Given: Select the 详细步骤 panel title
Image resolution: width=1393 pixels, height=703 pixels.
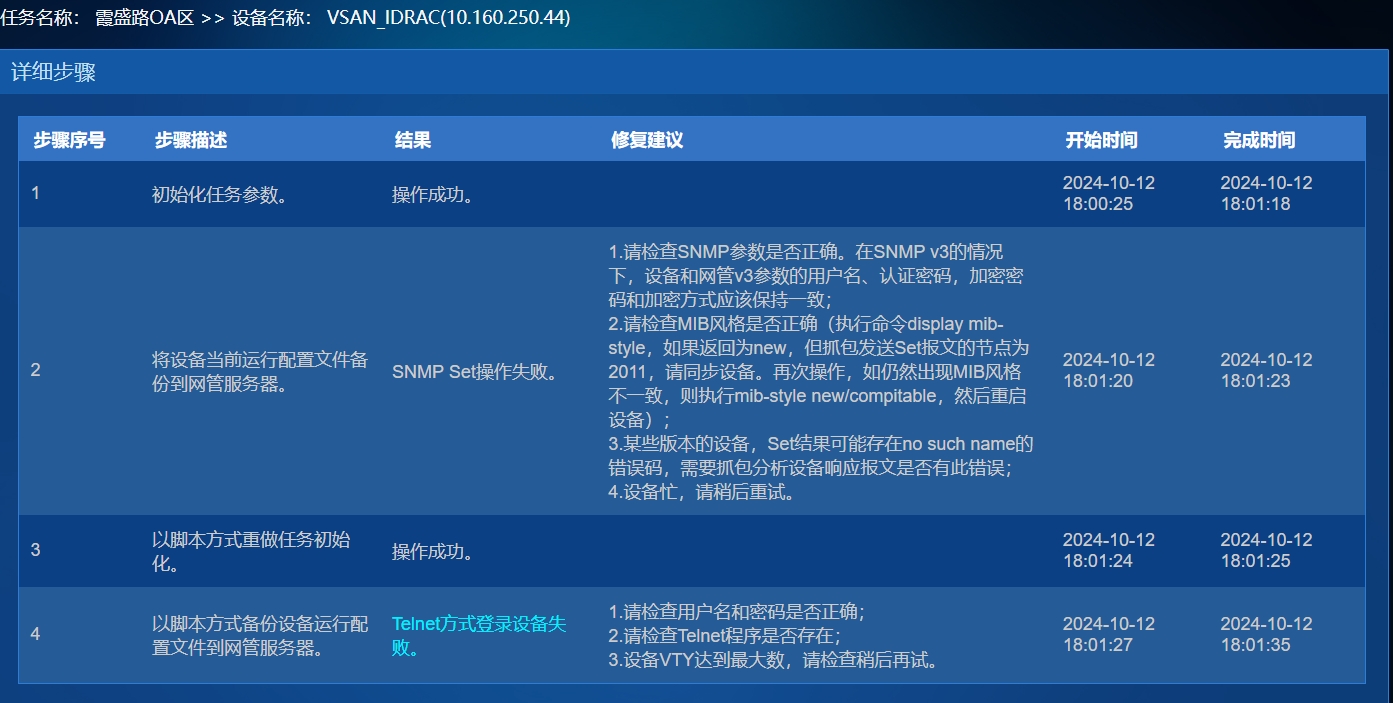Looking at the screenshot, I should pos(53,72).
